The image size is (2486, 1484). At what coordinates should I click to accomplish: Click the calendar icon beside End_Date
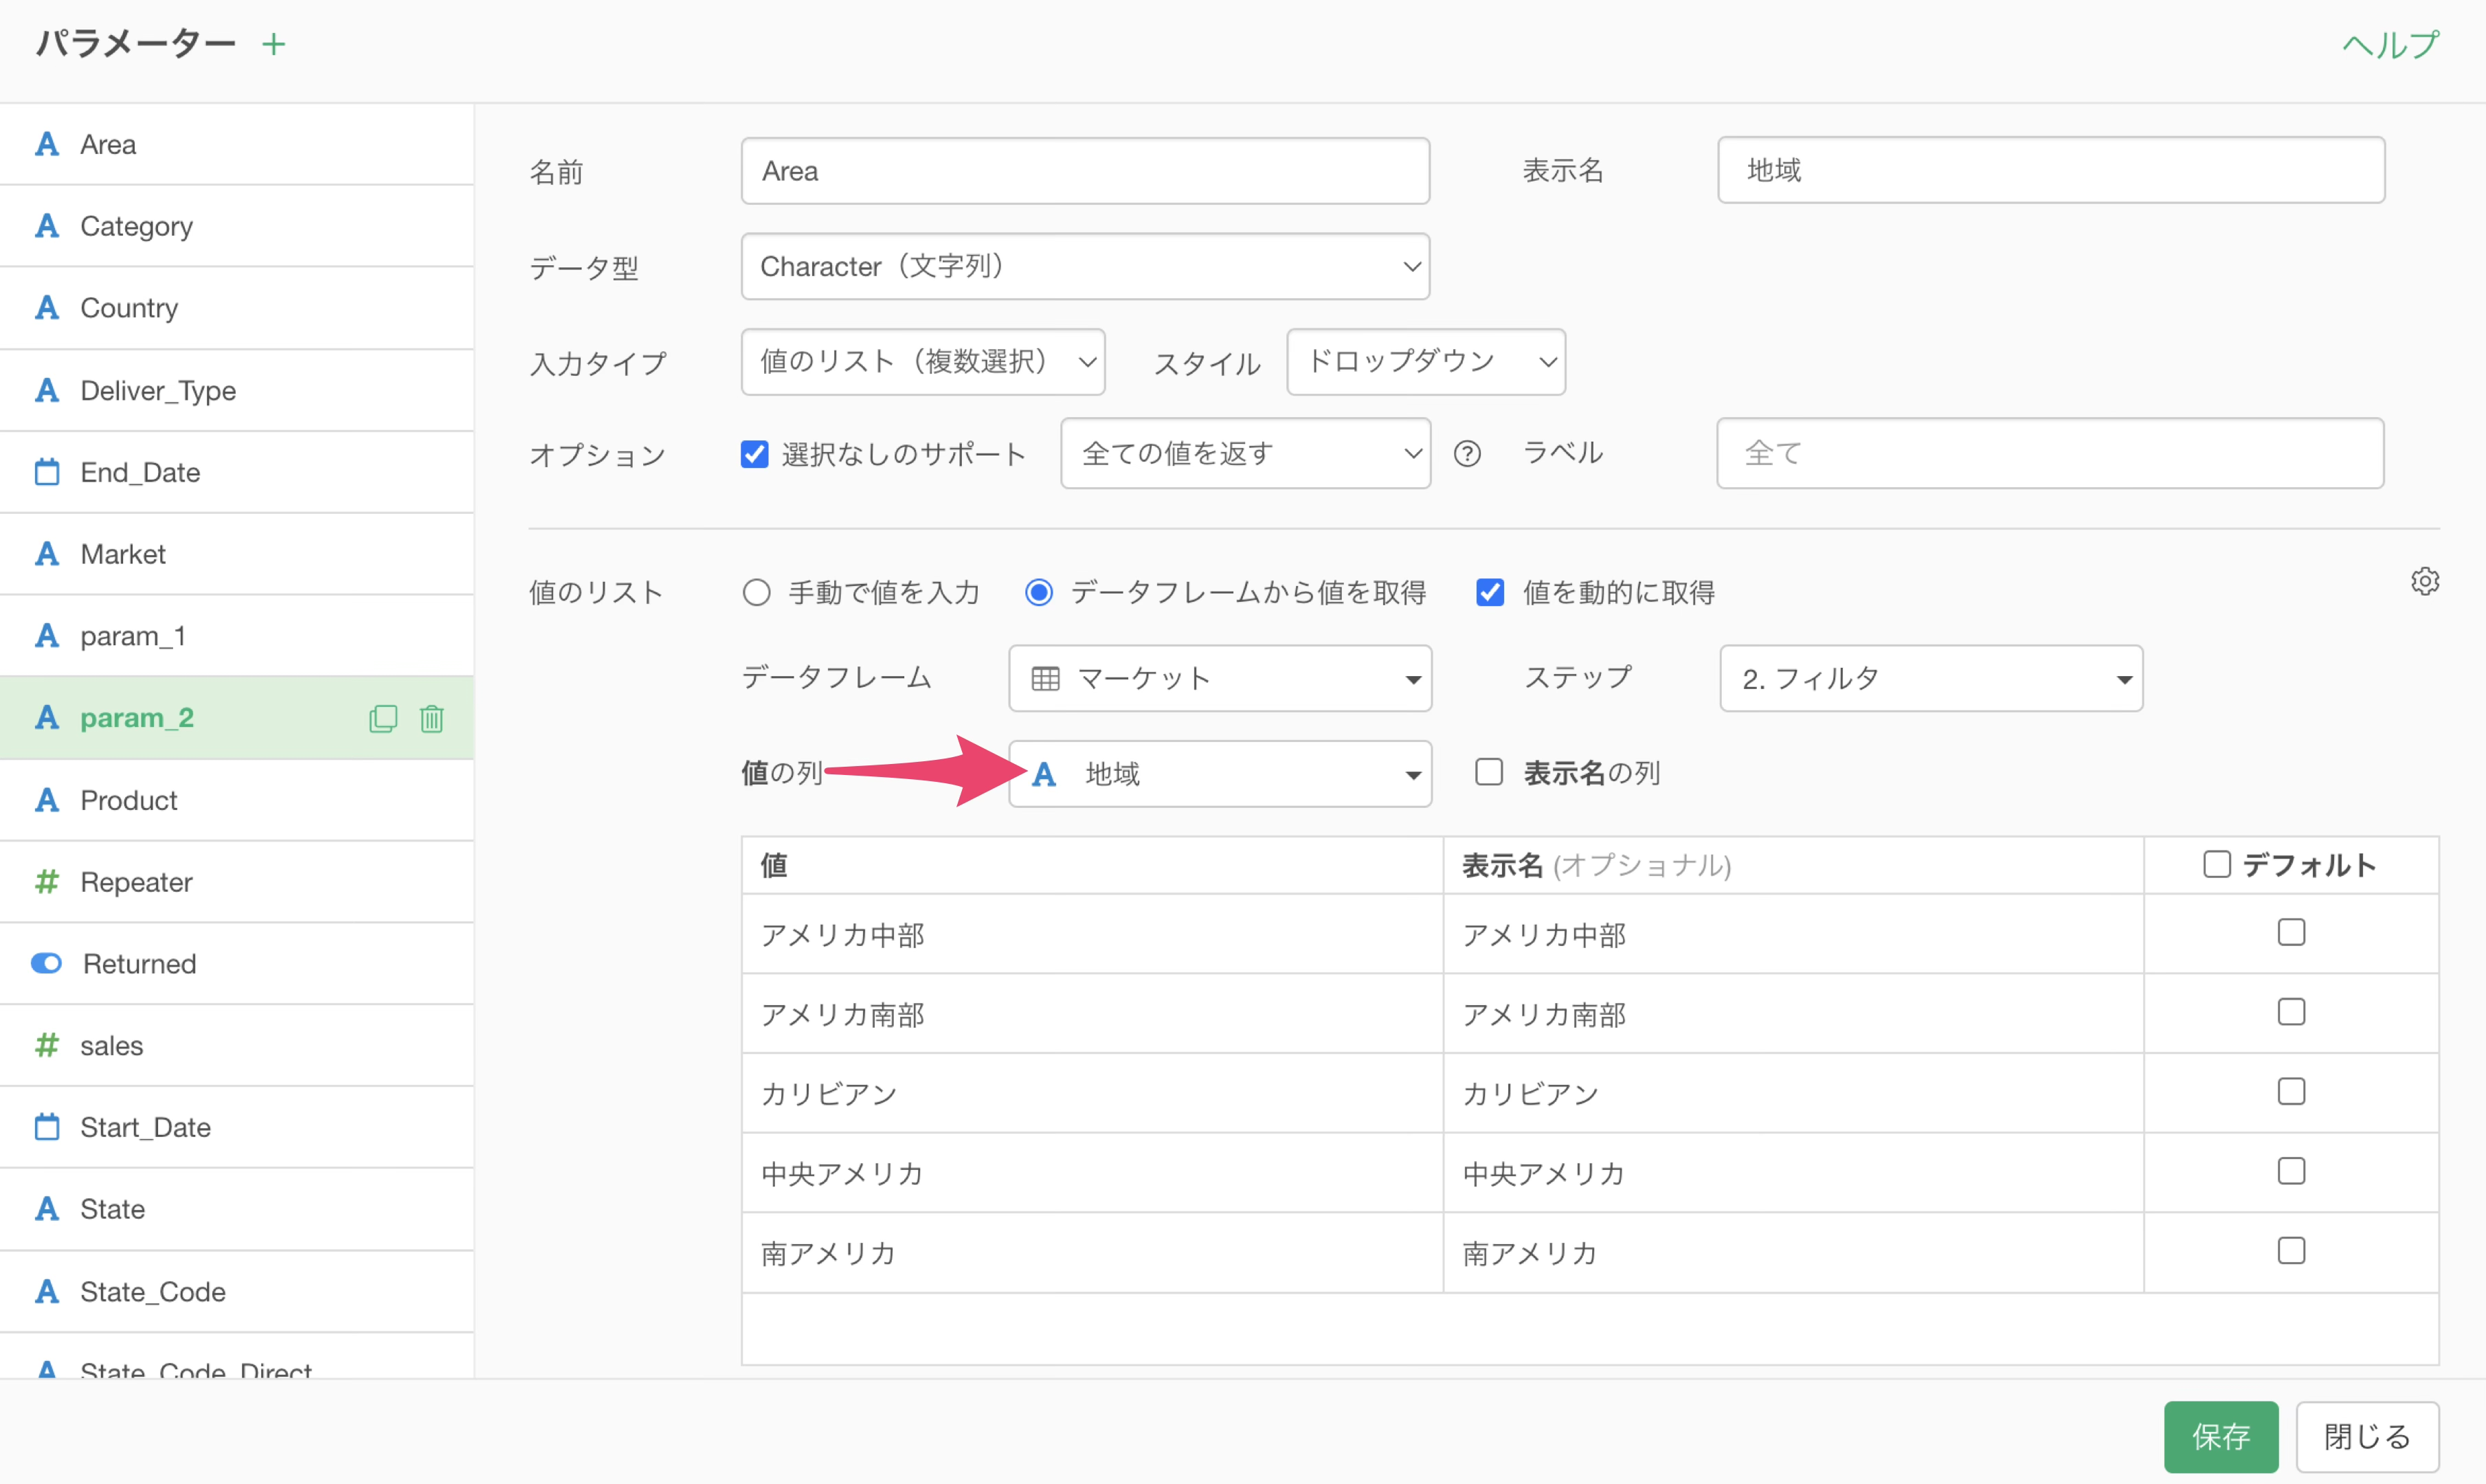47,472
